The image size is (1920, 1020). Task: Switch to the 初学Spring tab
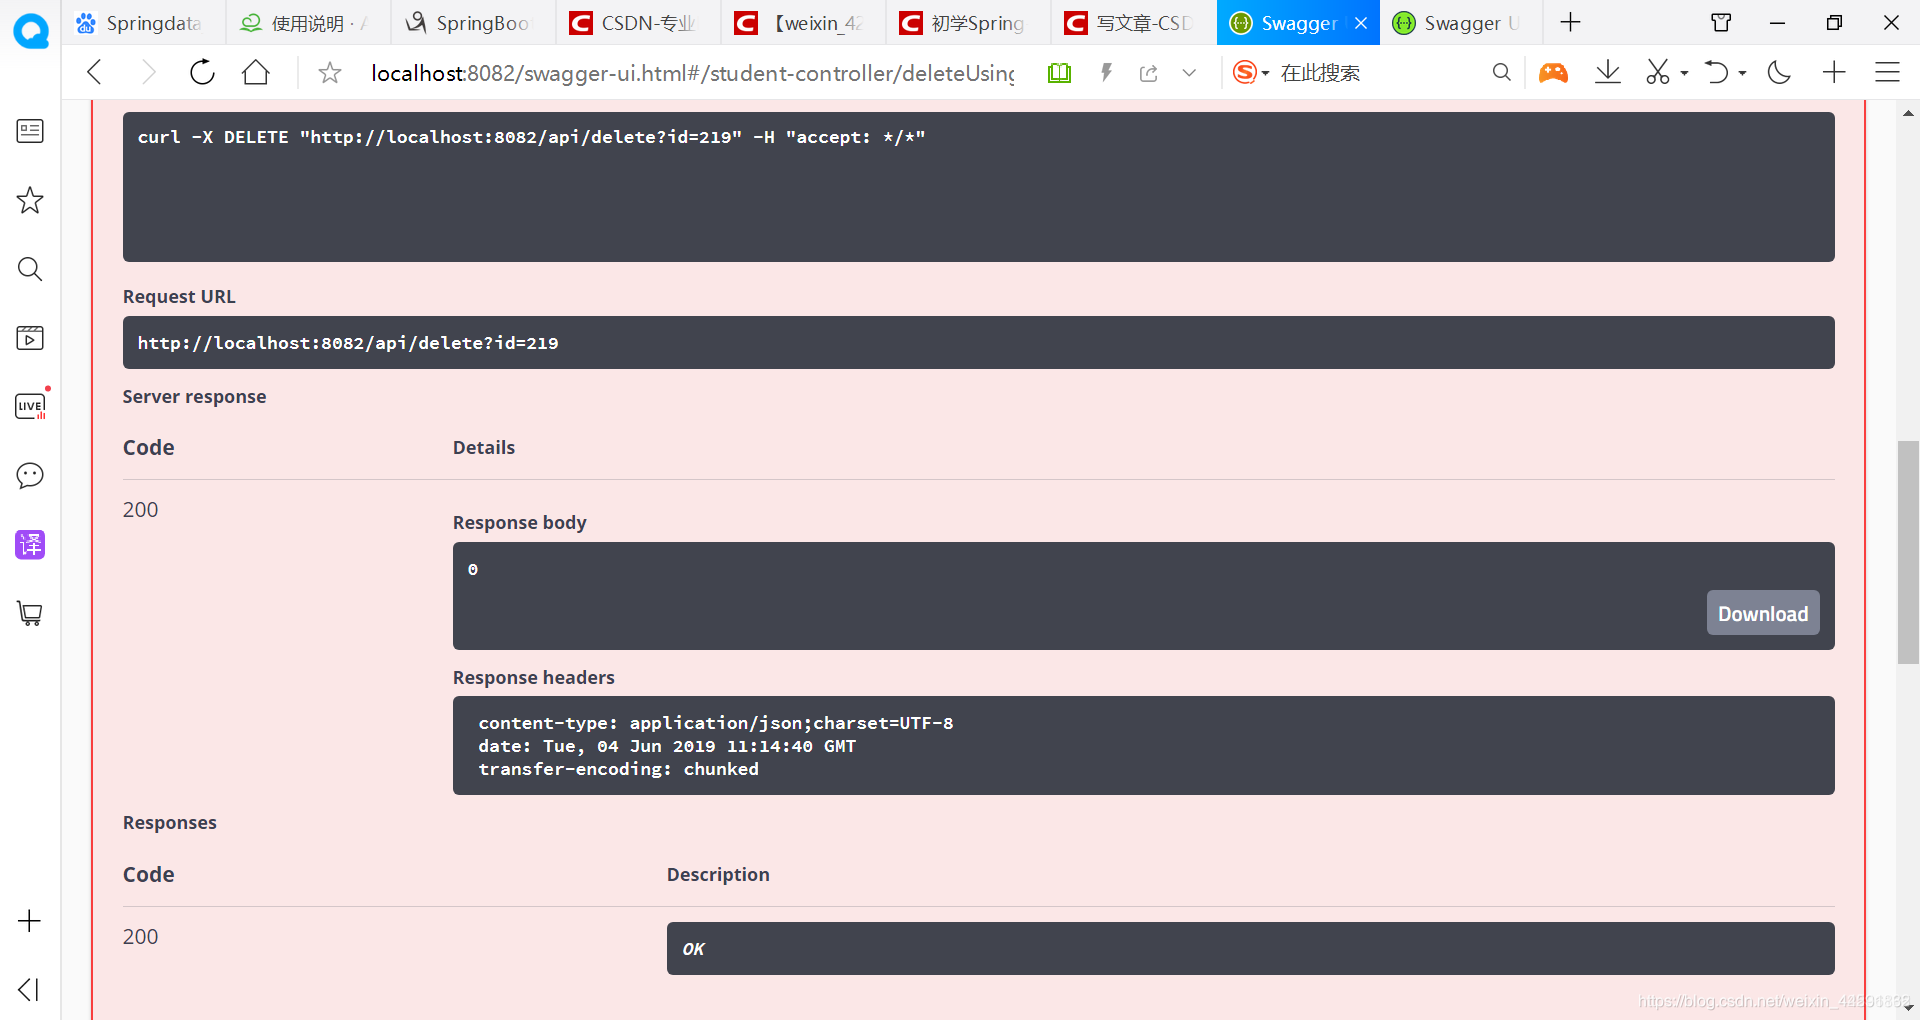(968, 22)
